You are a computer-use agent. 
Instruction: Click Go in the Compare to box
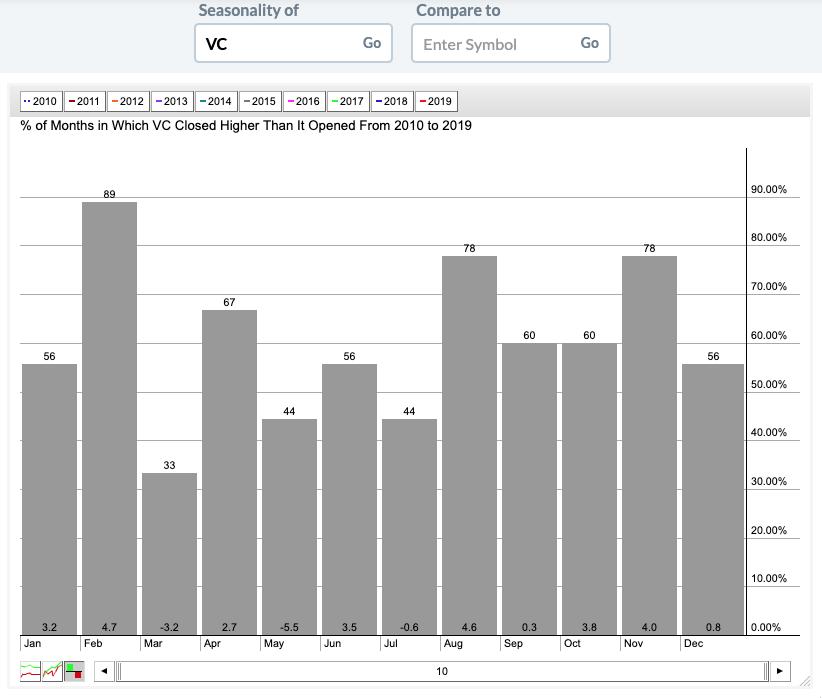point(589,43)
